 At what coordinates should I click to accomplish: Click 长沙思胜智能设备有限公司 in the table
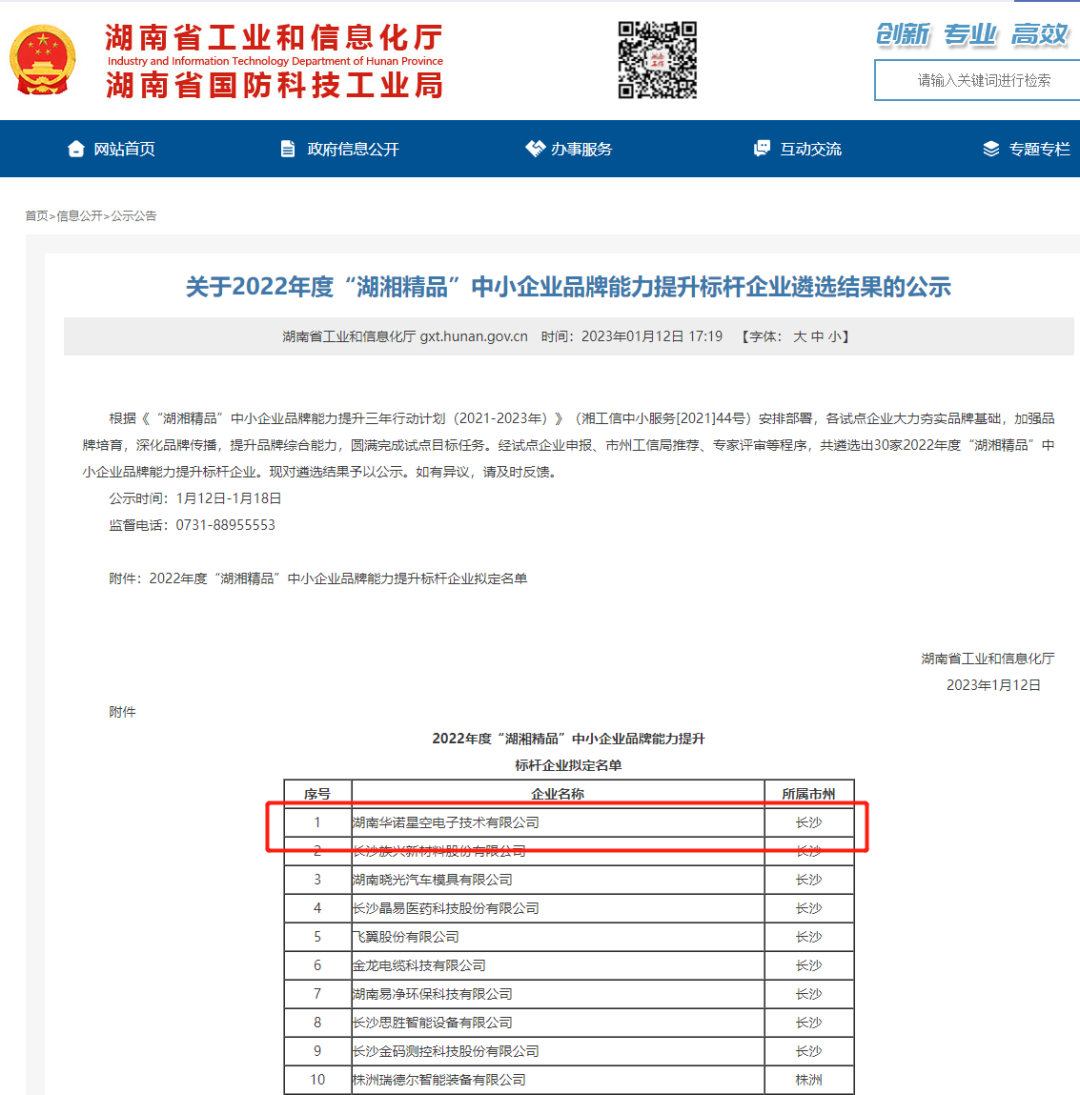(x=432, y=1023)
